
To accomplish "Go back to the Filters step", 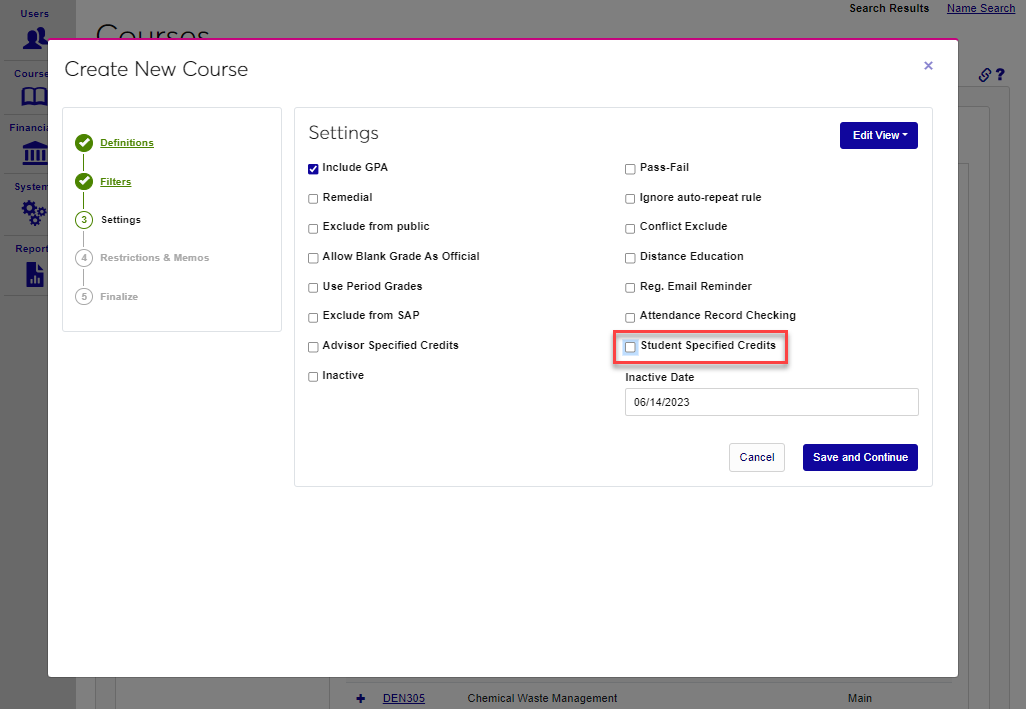I will 115,182.
